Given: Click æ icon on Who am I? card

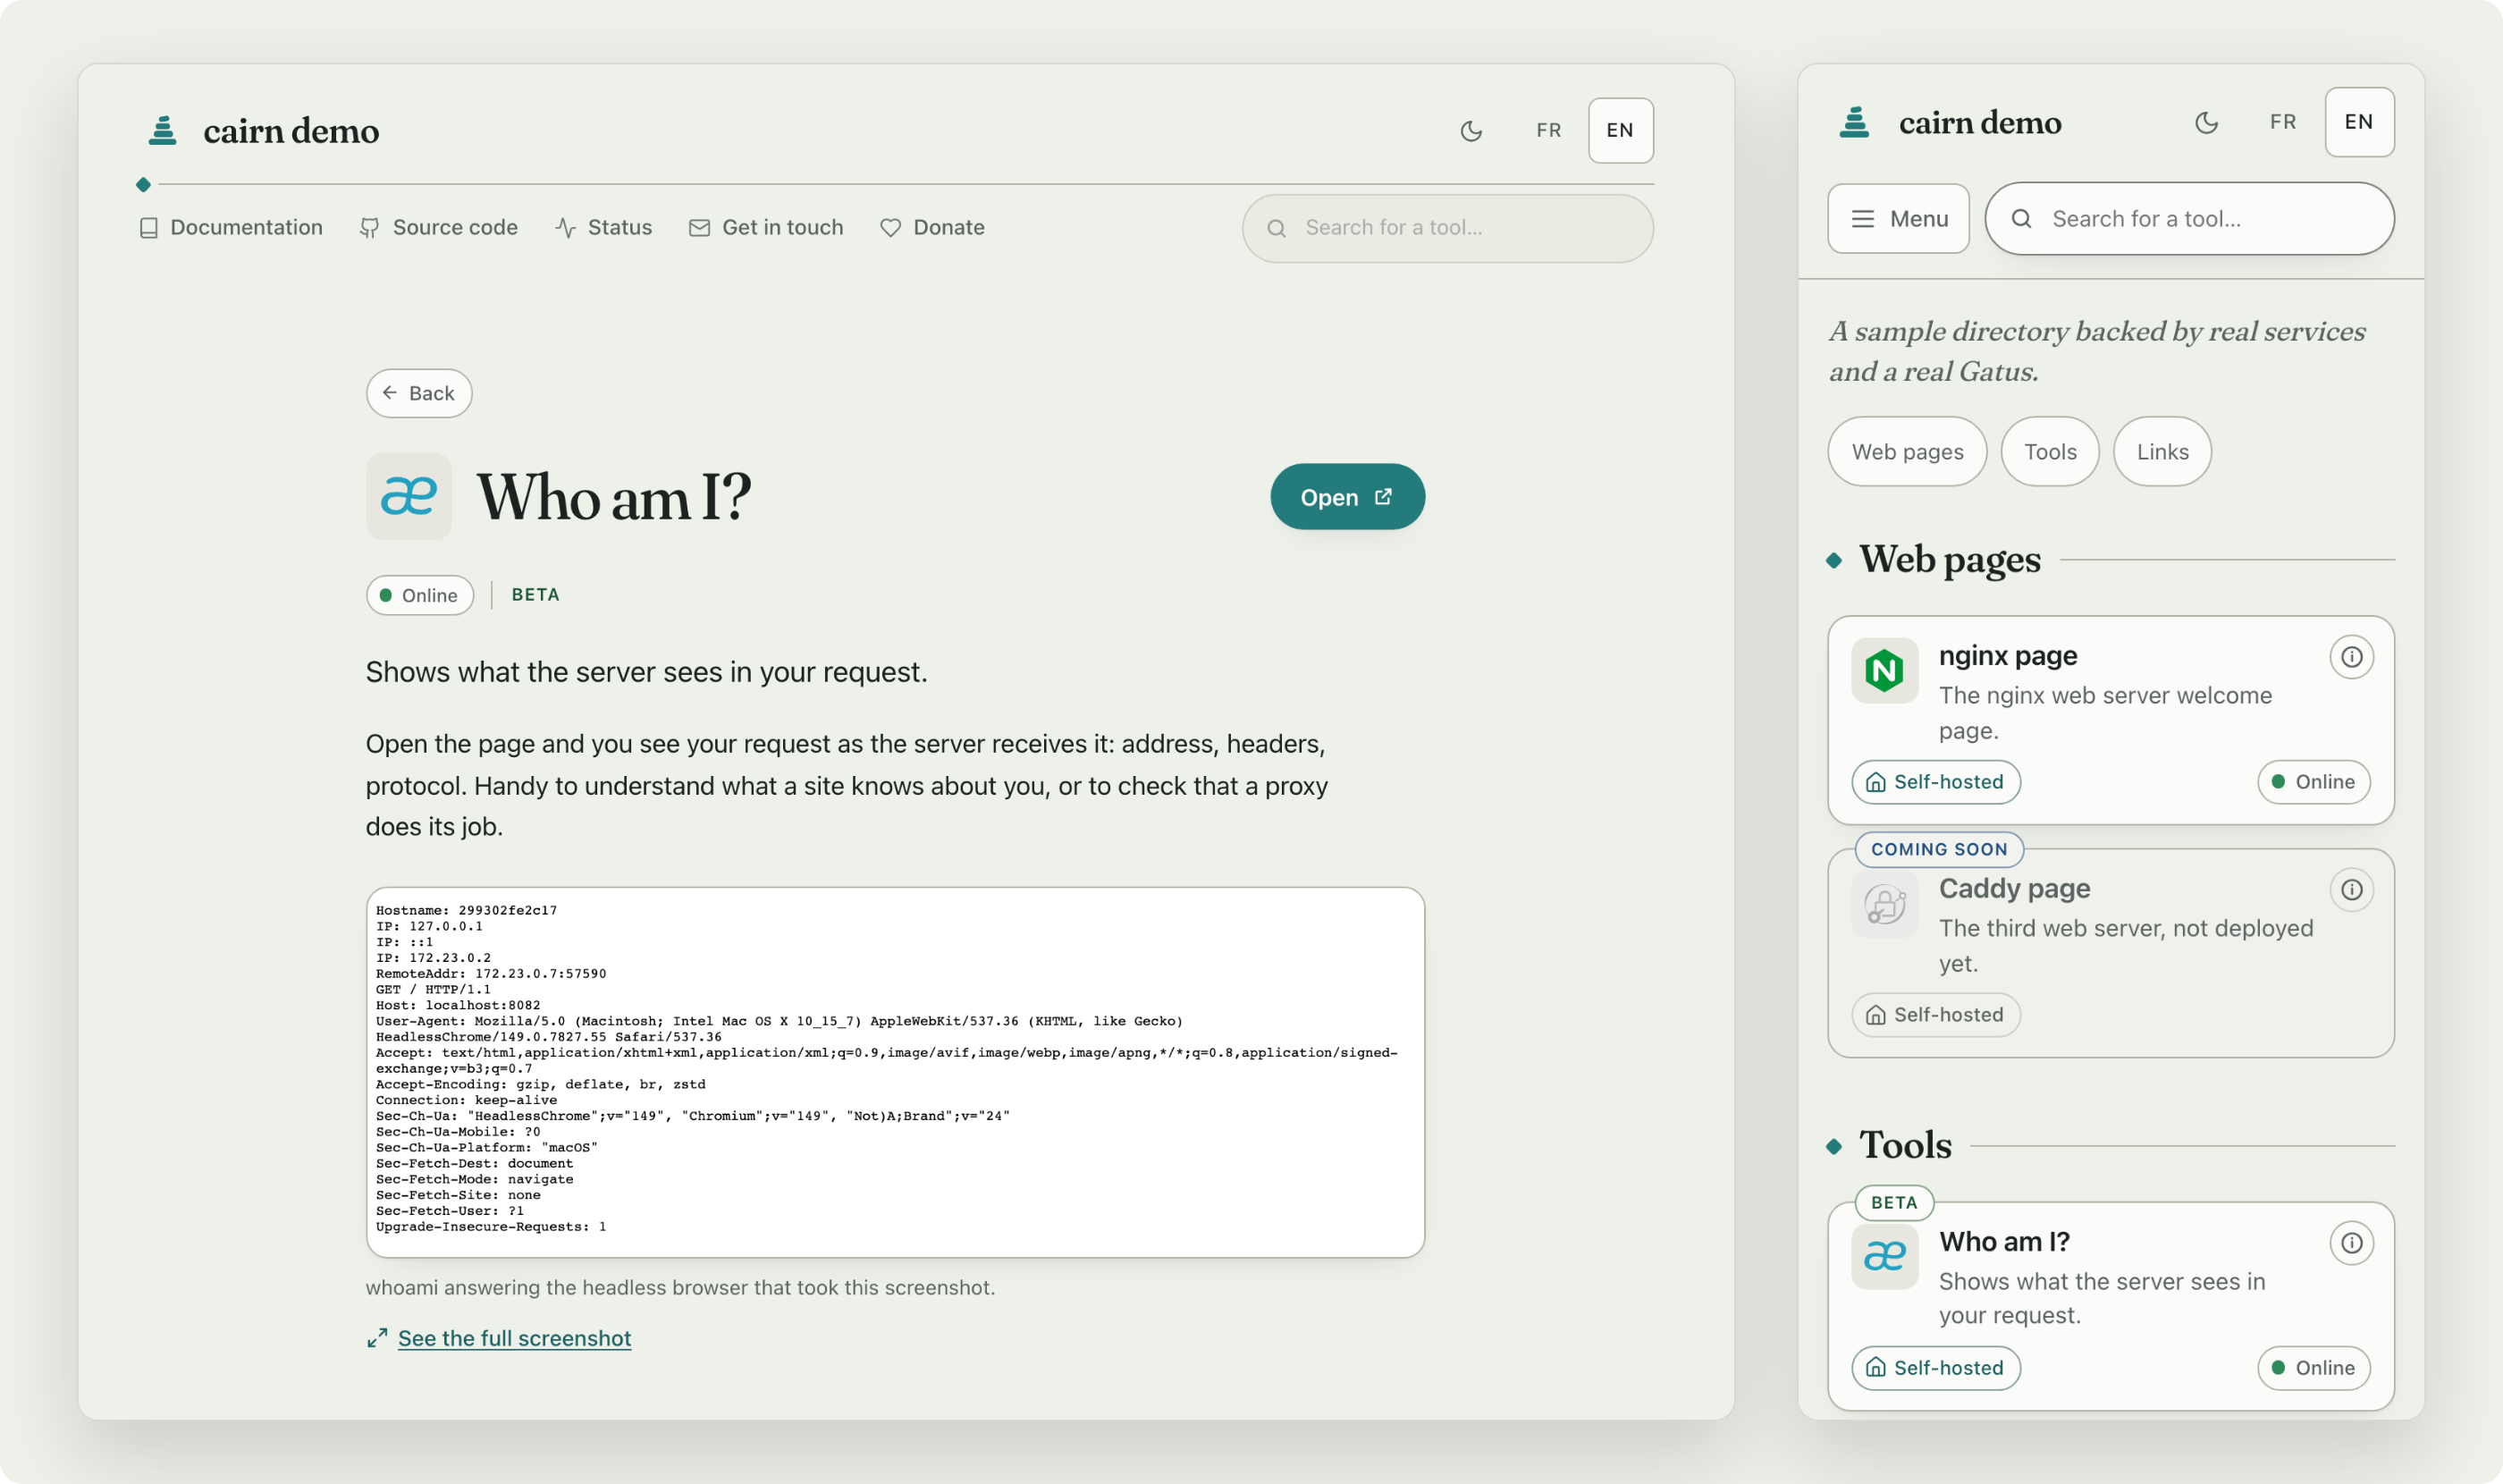Looking at the screenshot, I should click(x=1885, y=1257).
